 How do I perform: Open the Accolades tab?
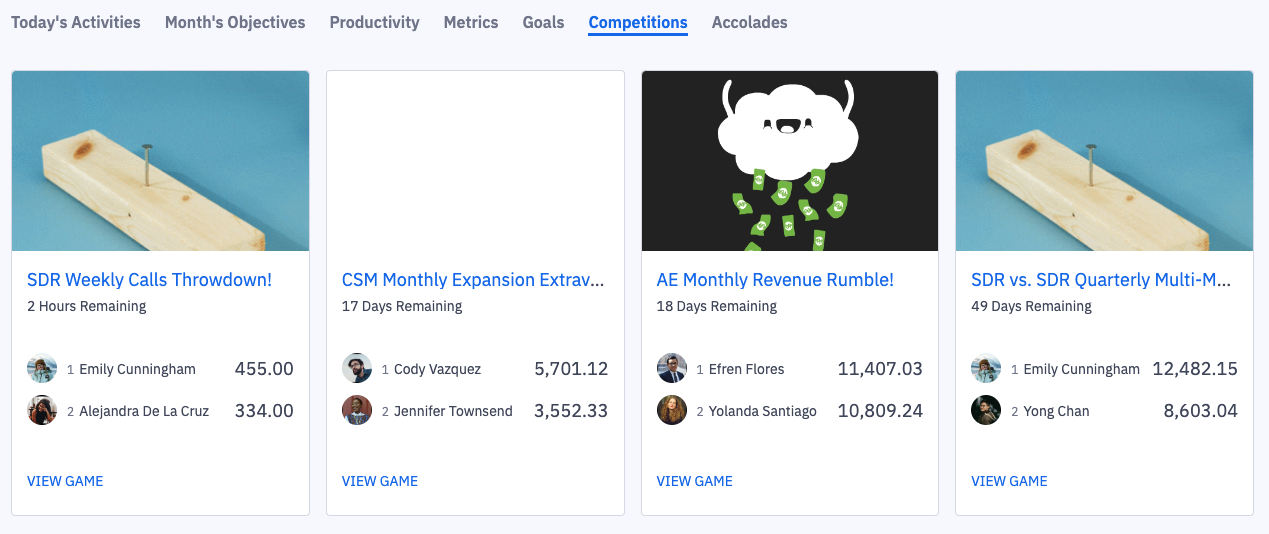pyautogui.click(x=750, y=22)
